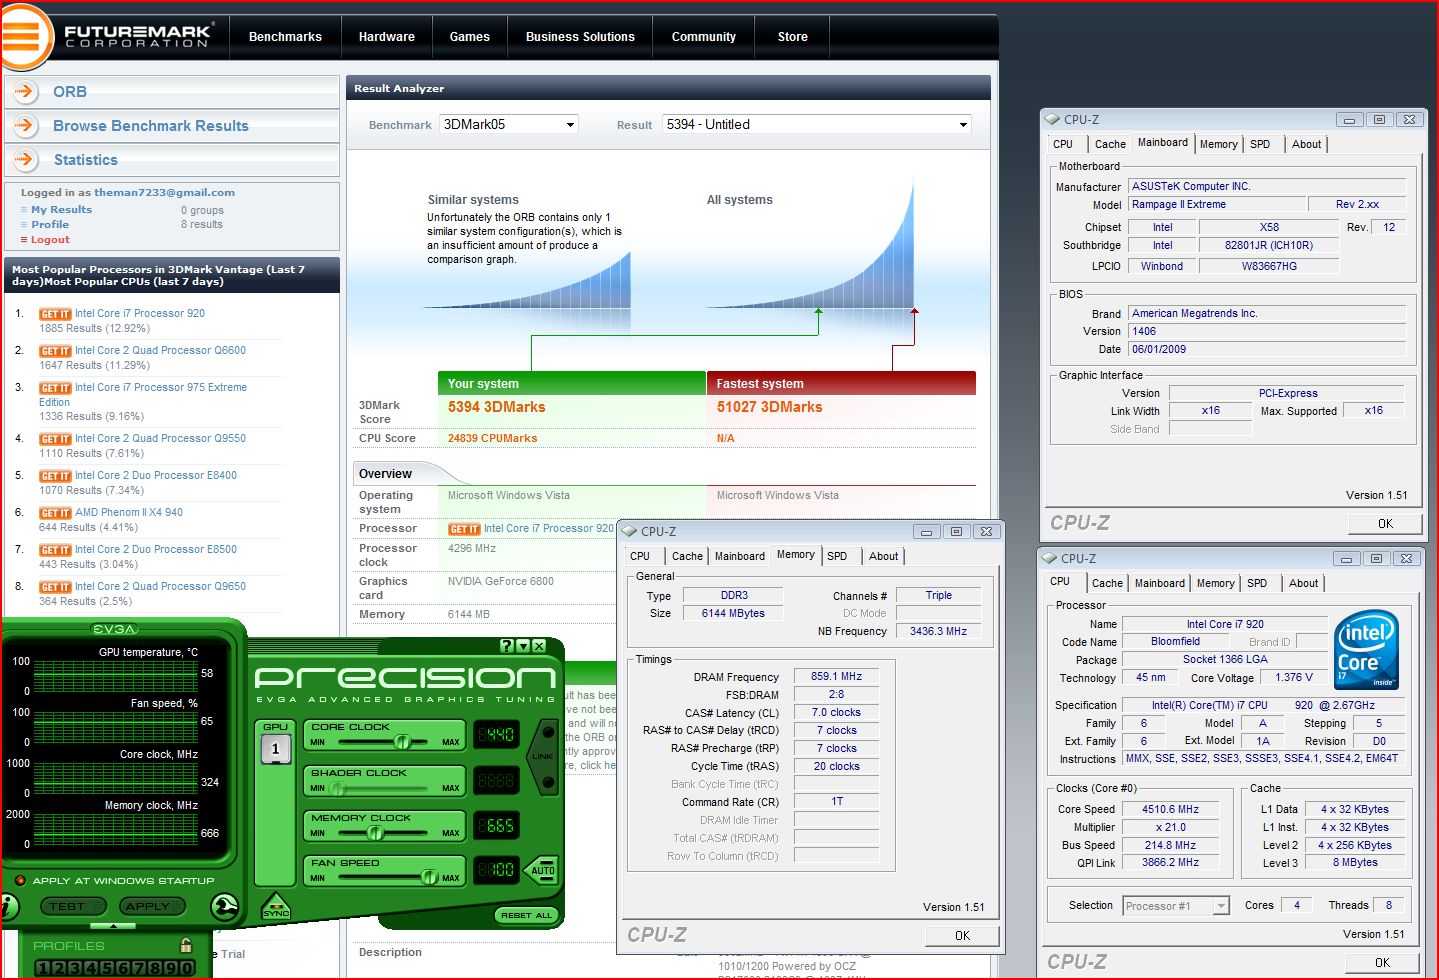Select GPU 1 button in Precision
1439x980 pixels.
coord(276,748)
